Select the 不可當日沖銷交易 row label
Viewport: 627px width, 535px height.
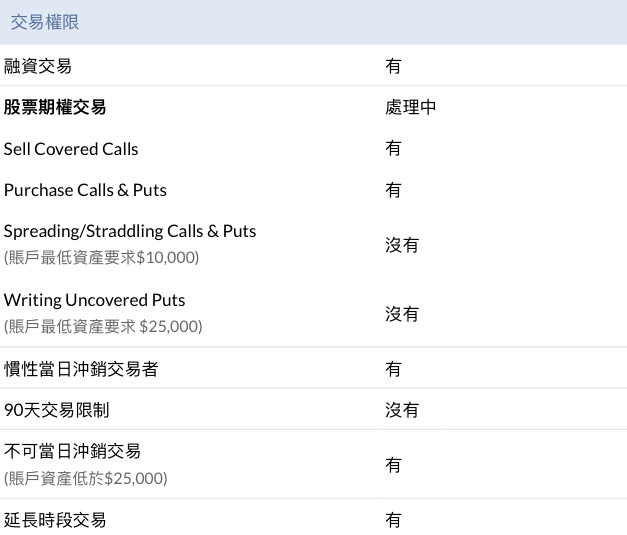point(72,451)
